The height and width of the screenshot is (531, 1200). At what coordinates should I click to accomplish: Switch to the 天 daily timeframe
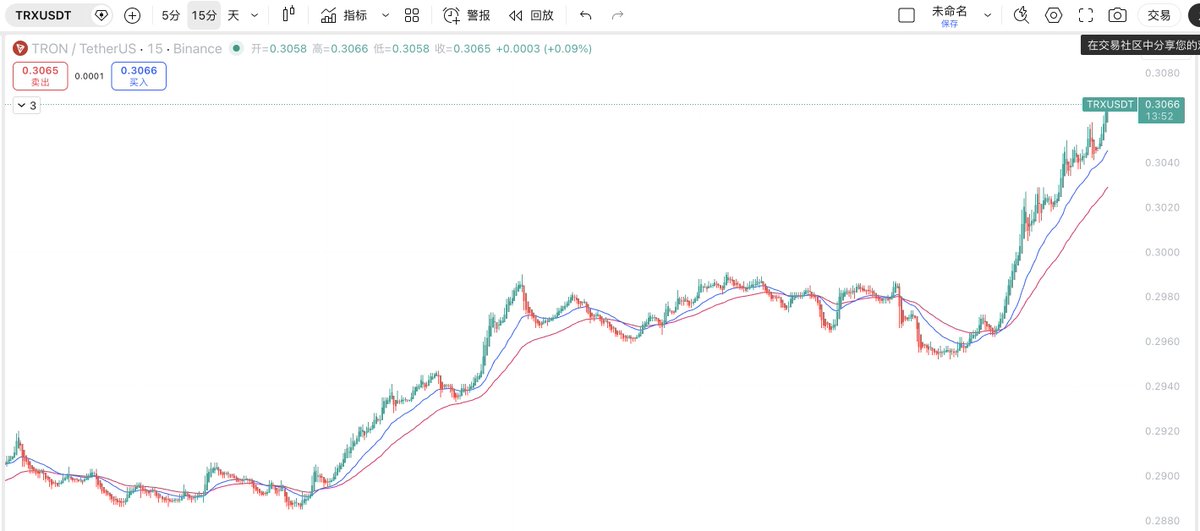[x=234, y=16]
